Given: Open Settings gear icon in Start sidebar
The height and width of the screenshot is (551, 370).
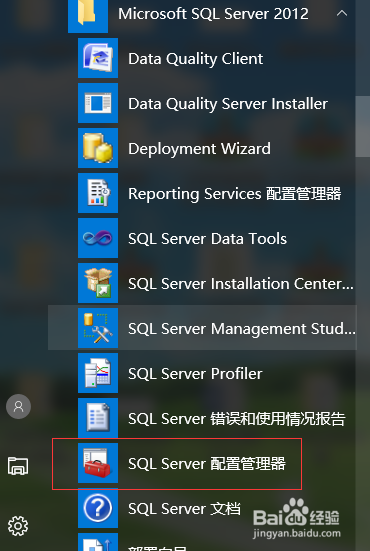Looking at the screenshot, I should pyautogui.click(x=18, y=526).
